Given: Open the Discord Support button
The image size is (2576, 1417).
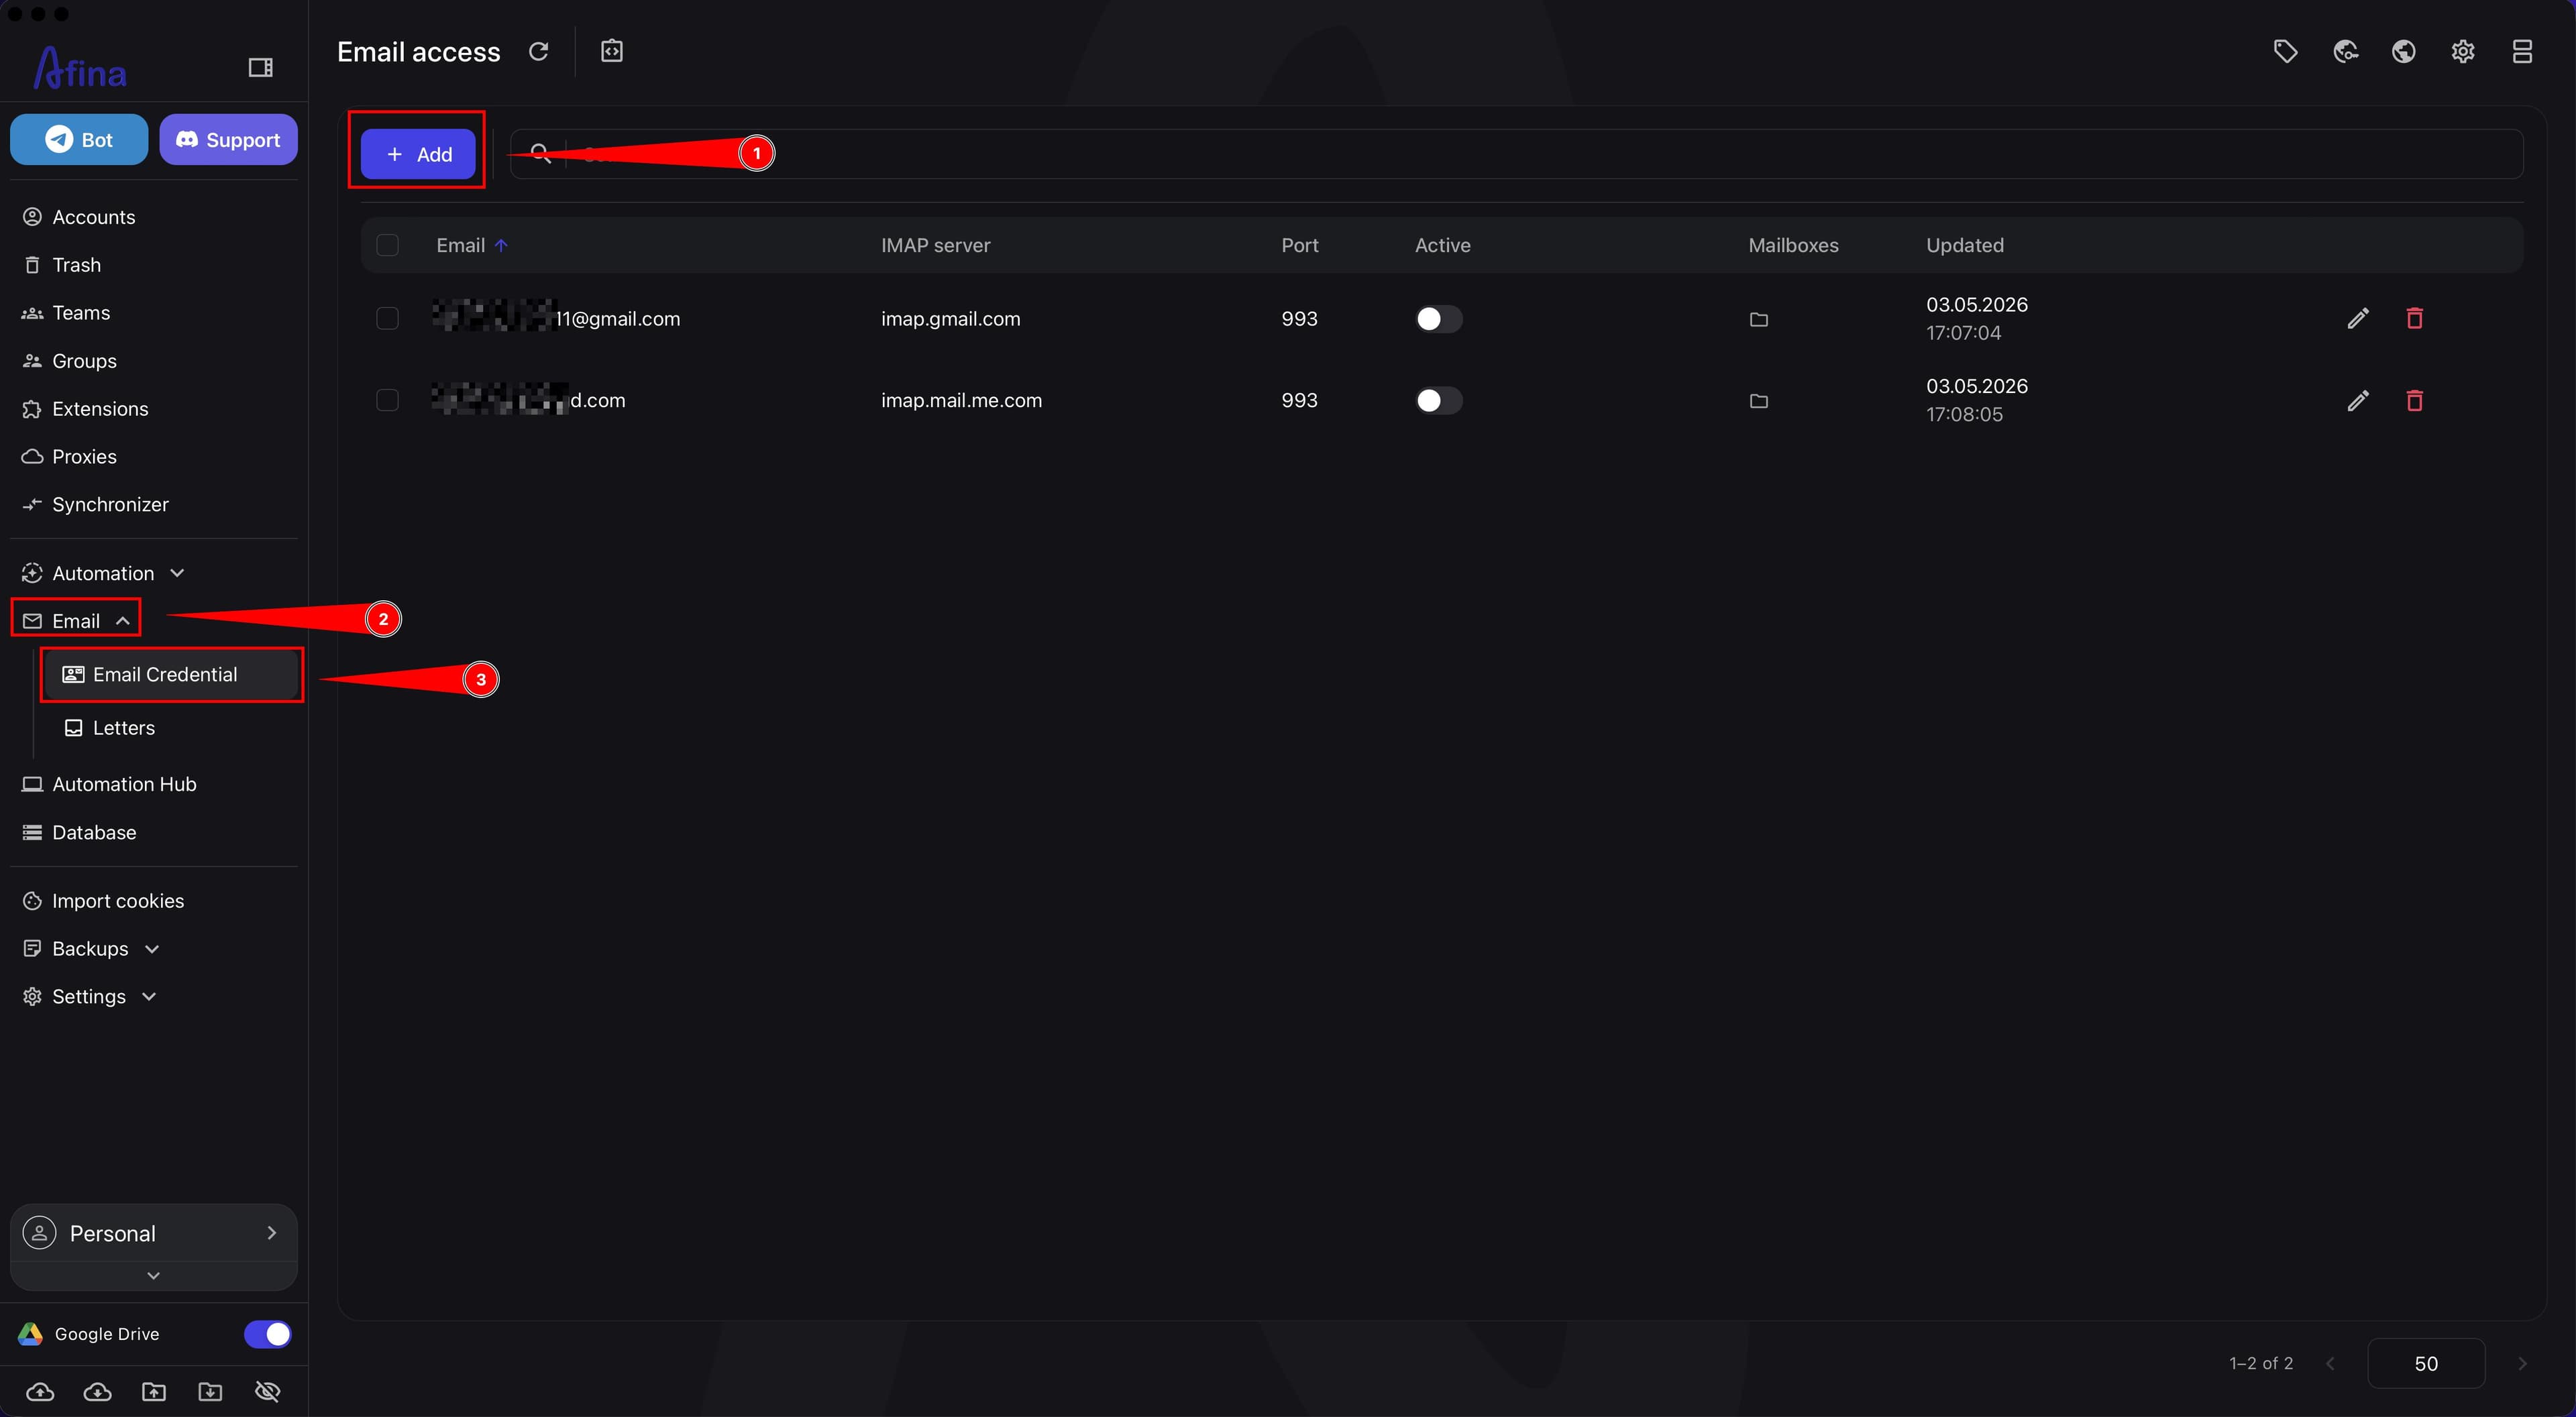Looking at the screenshot, I should 228,139.
